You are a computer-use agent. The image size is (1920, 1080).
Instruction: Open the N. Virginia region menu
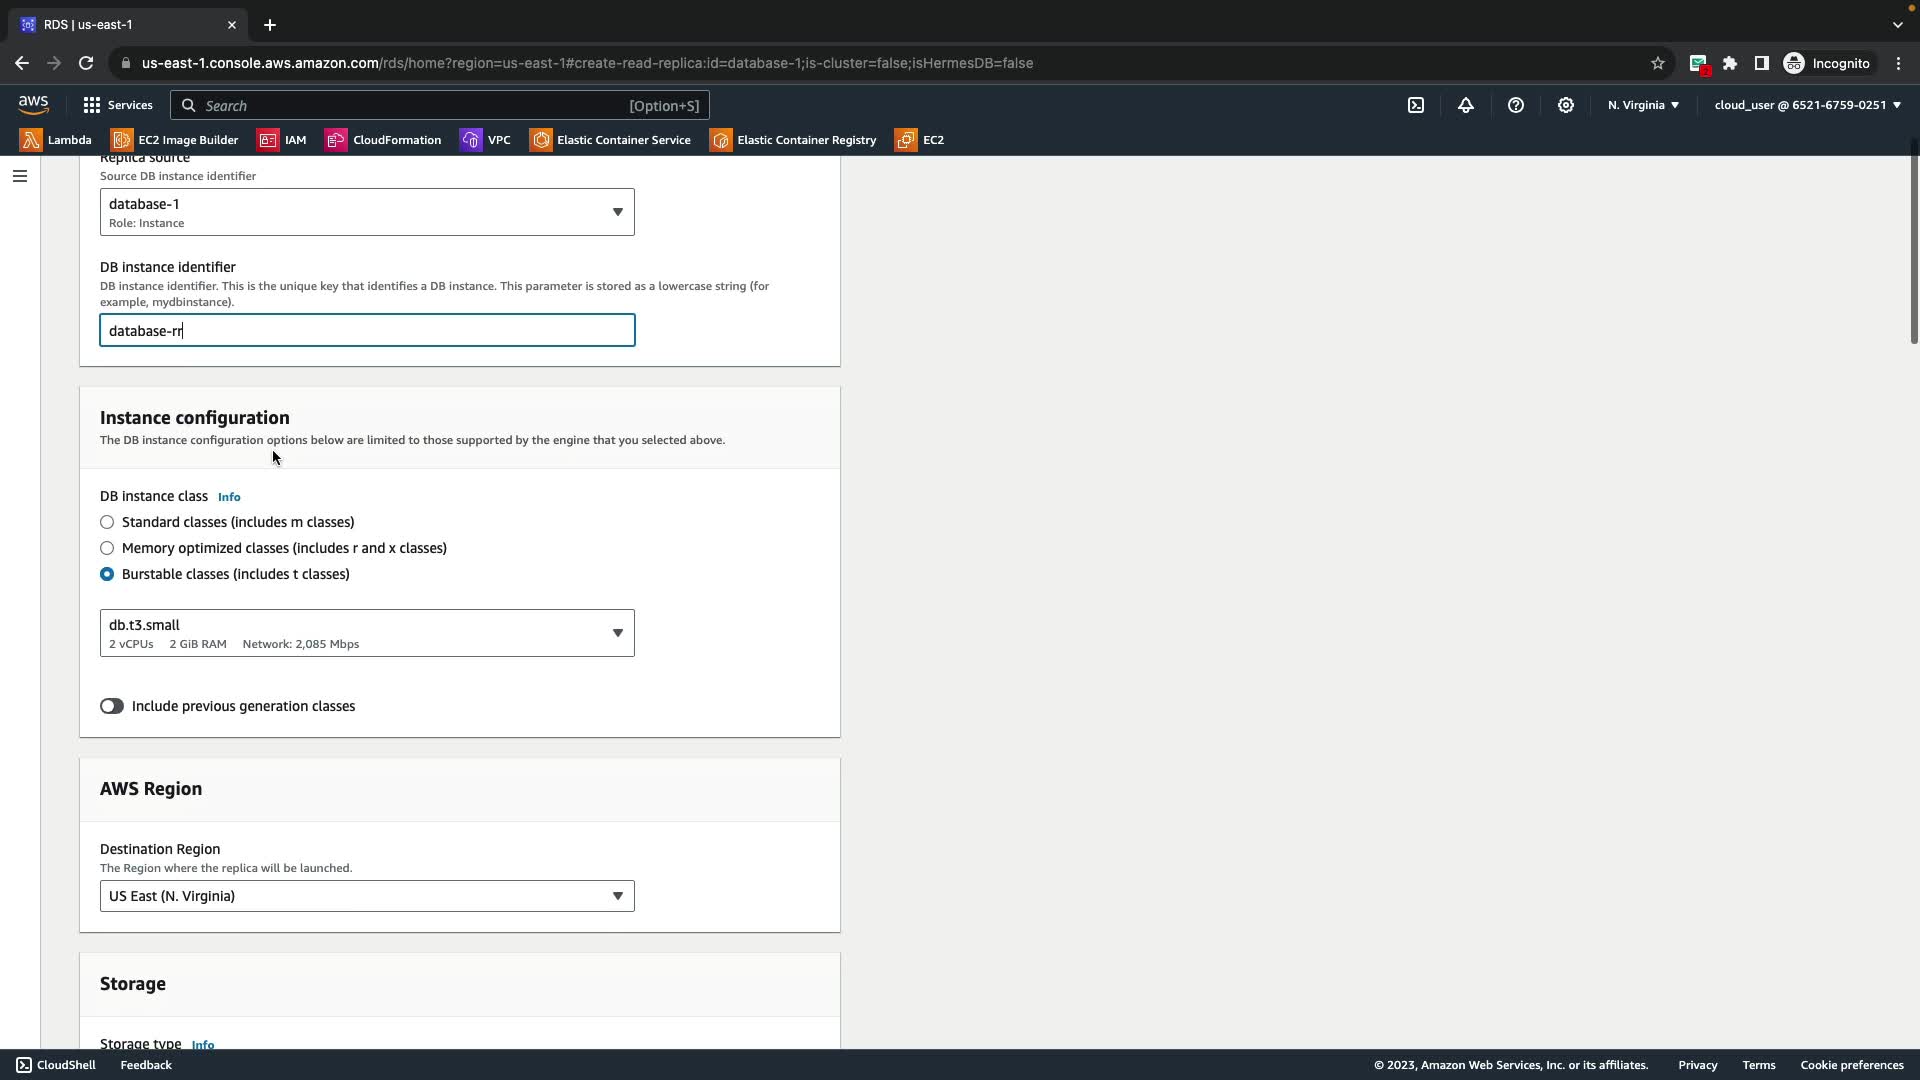[1643, 105]
